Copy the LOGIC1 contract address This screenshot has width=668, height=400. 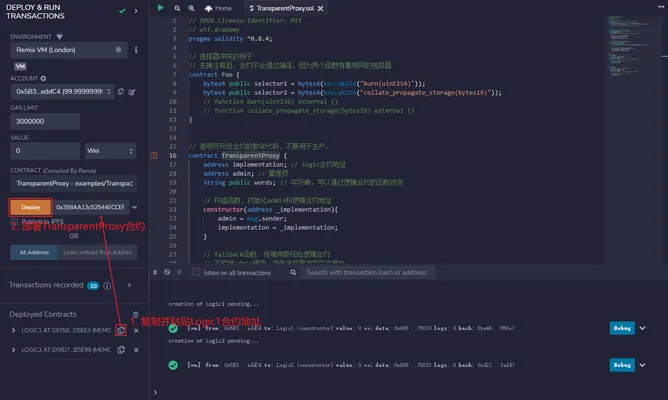[x=121, y=330]
